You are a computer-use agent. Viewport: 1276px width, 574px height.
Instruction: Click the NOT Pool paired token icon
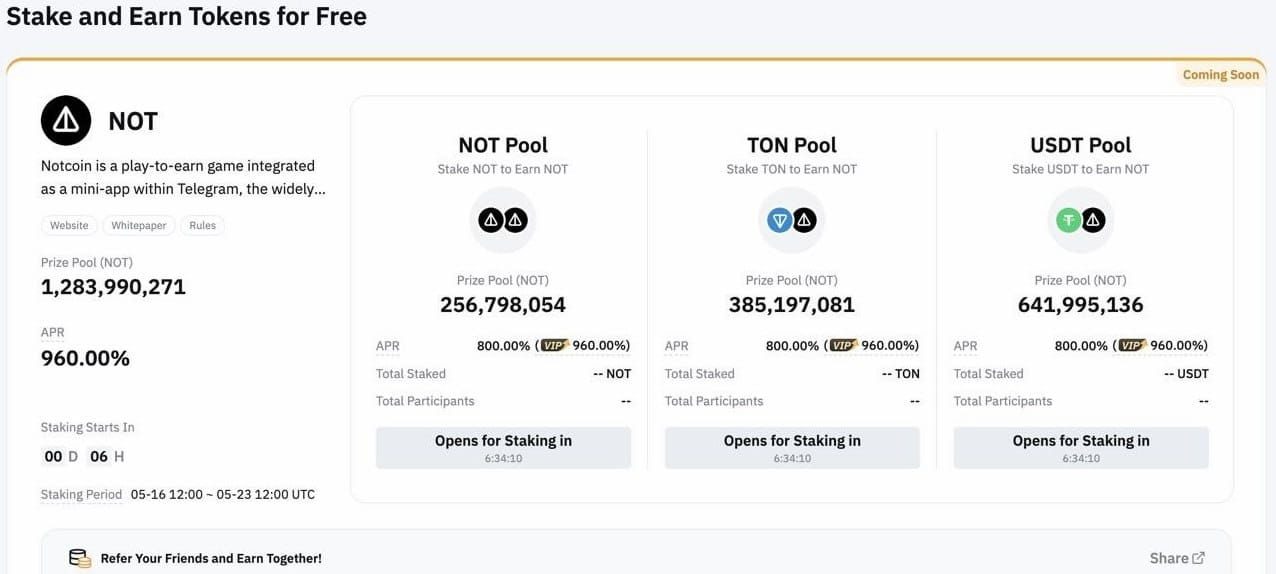(503, 220)
